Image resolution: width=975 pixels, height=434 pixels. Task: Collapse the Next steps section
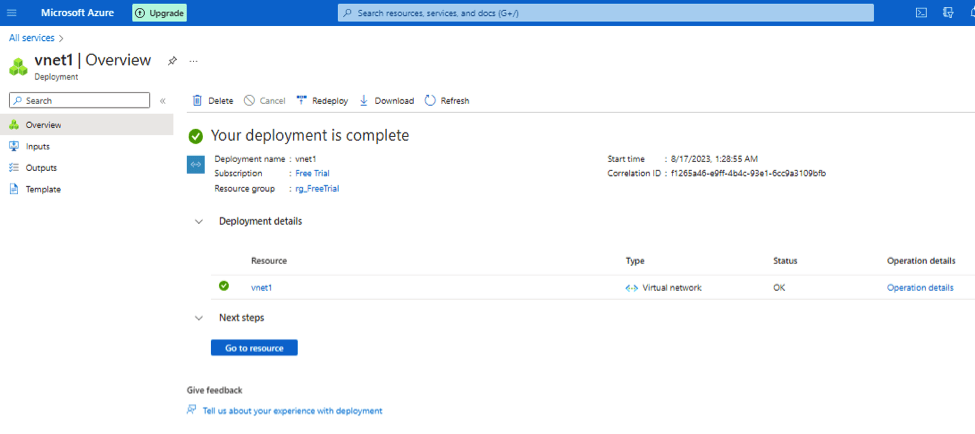coord(199,318)
